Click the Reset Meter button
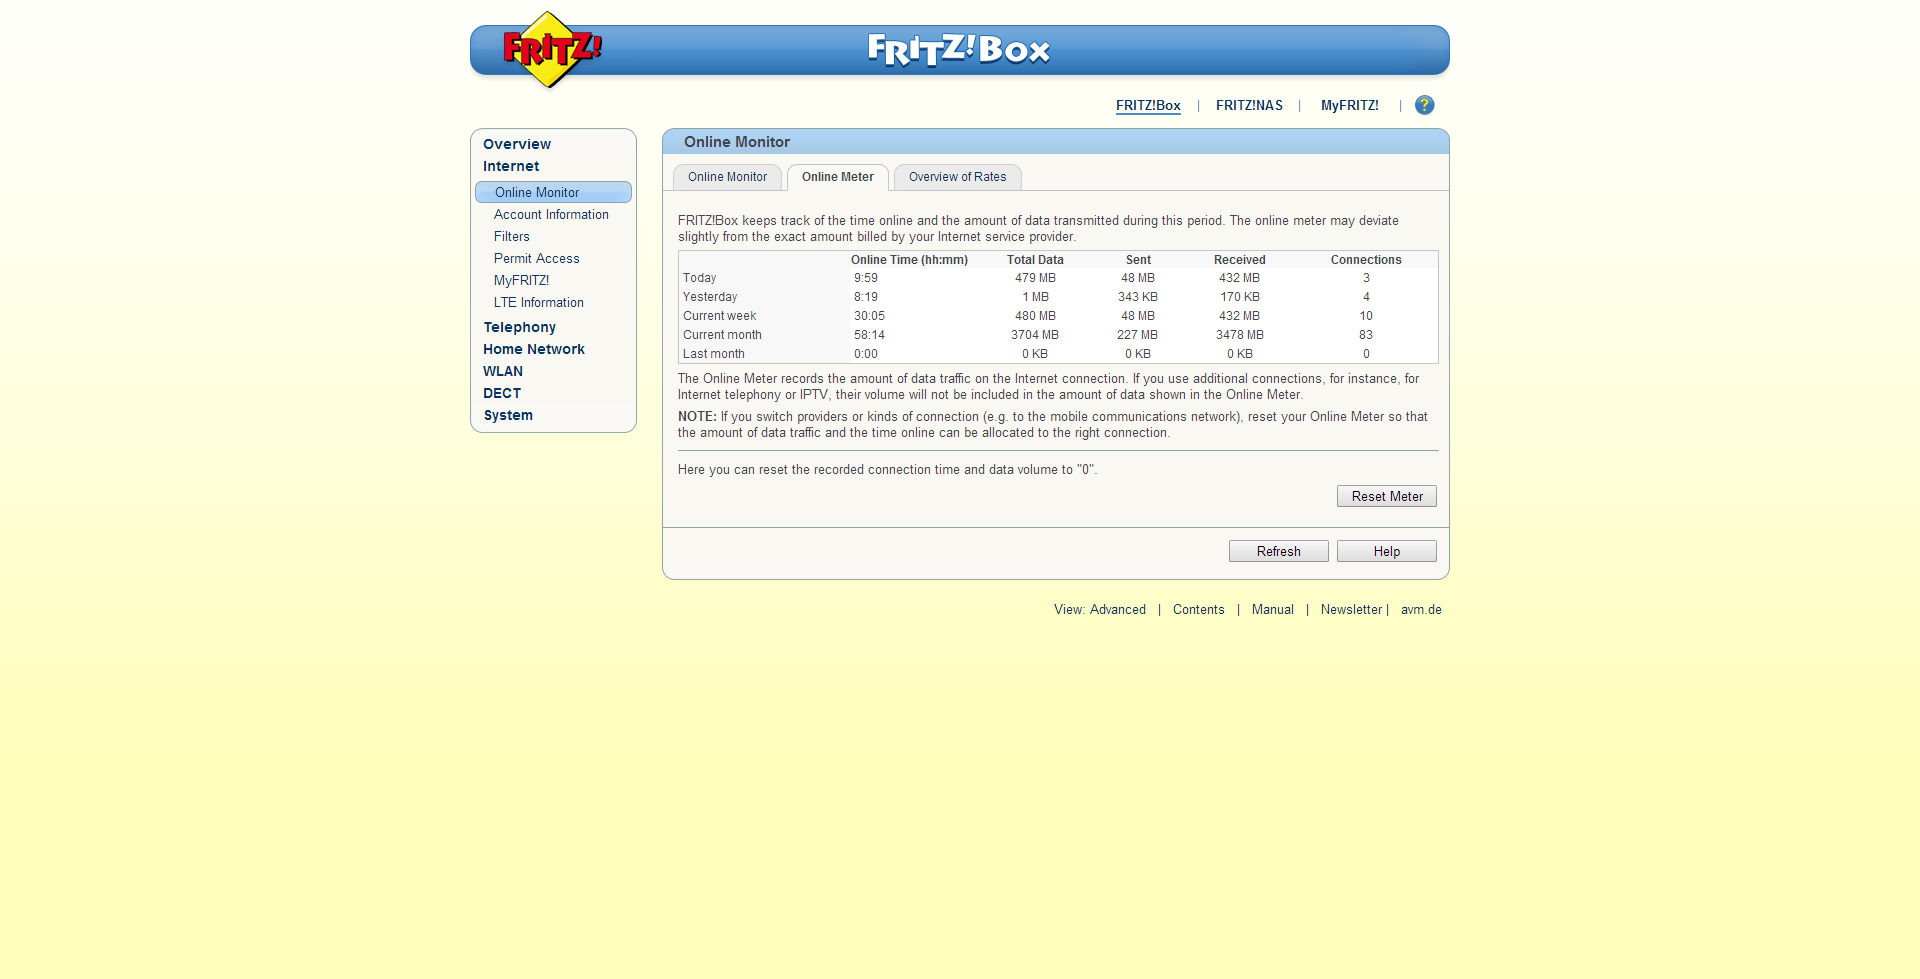Screen dimensions: 1920x979 tap(1387, 496)
